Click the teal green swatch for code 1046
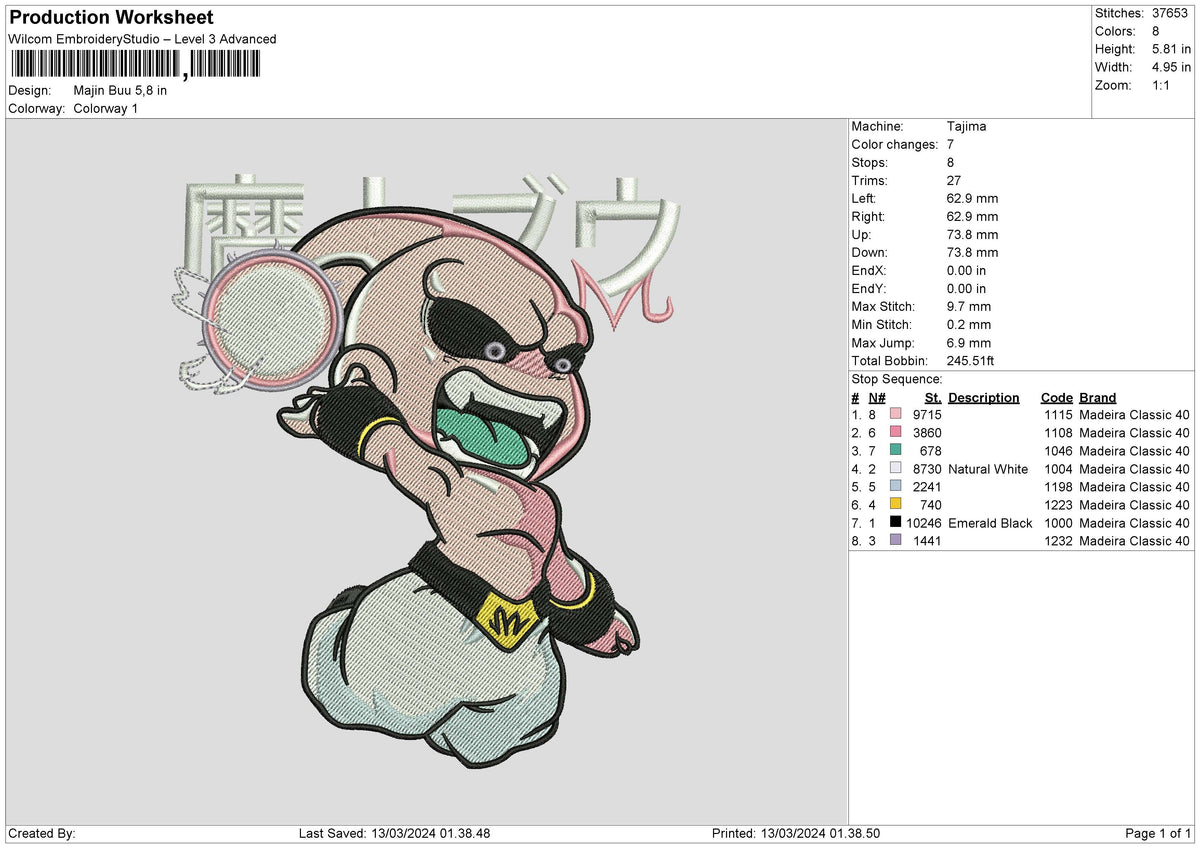This screenshot has height=848, width=1200. 895,451
